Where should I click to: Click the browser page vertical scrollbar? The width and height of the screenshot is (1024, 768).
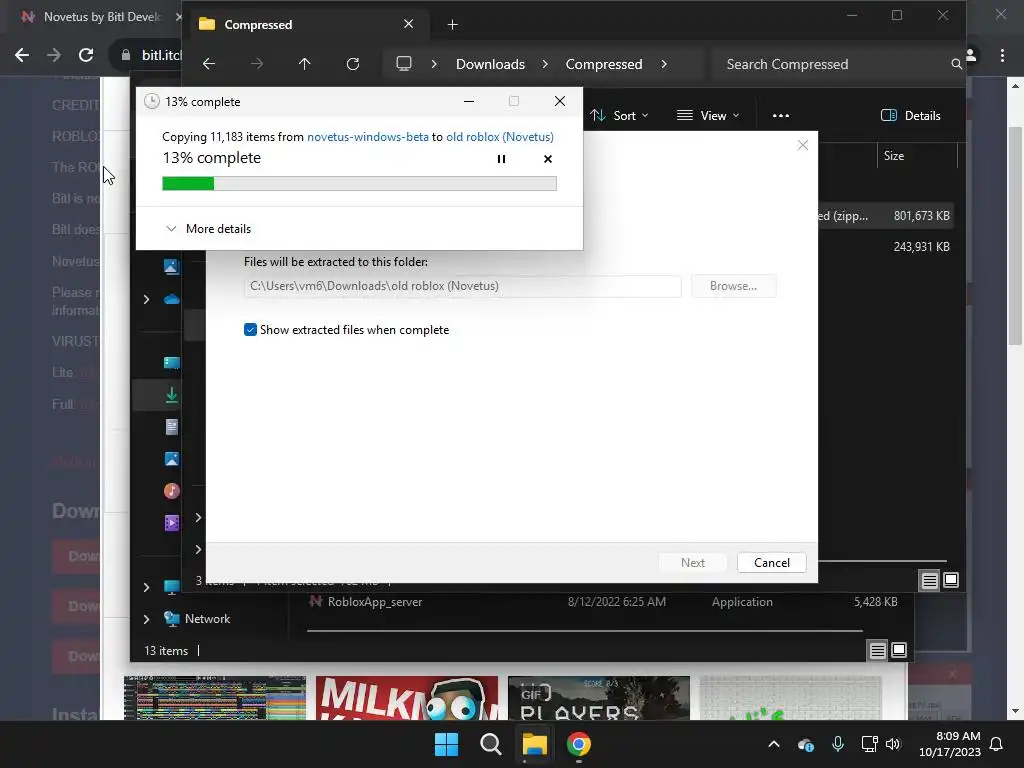(1015, 235)
